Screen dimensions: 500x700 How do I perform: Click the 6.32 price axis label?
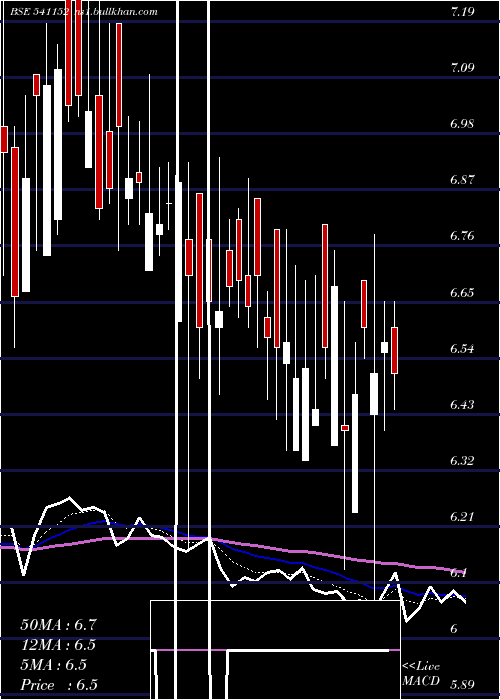click(x=462, y=461)
